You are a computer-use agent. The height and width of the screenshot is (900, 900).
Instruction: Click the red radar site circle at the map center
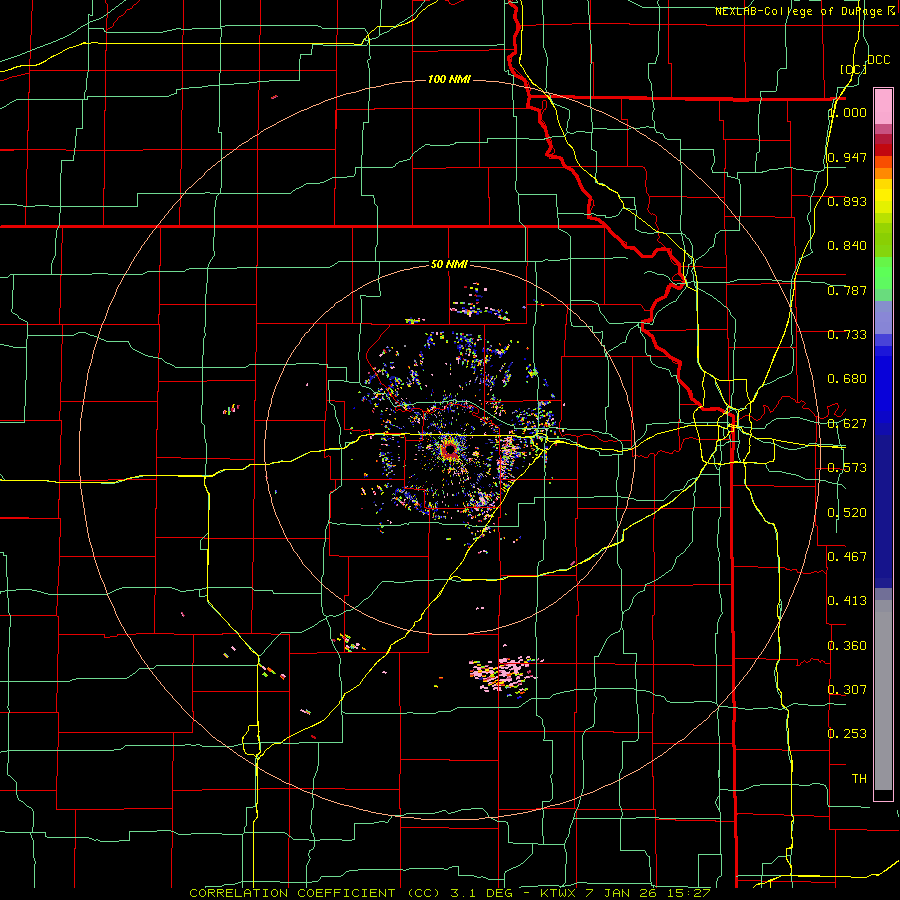(450, 449)
